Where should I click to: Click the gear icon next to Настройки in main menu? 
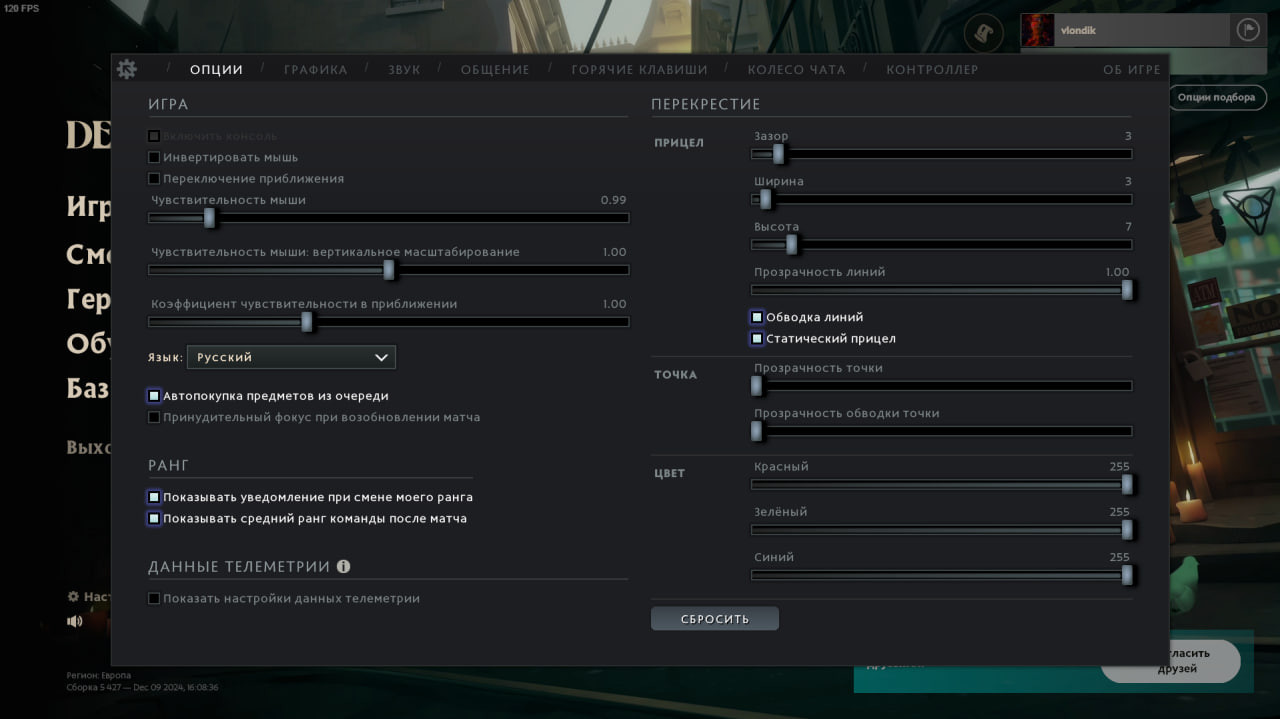pyautogui.click(x=73, y=596)
